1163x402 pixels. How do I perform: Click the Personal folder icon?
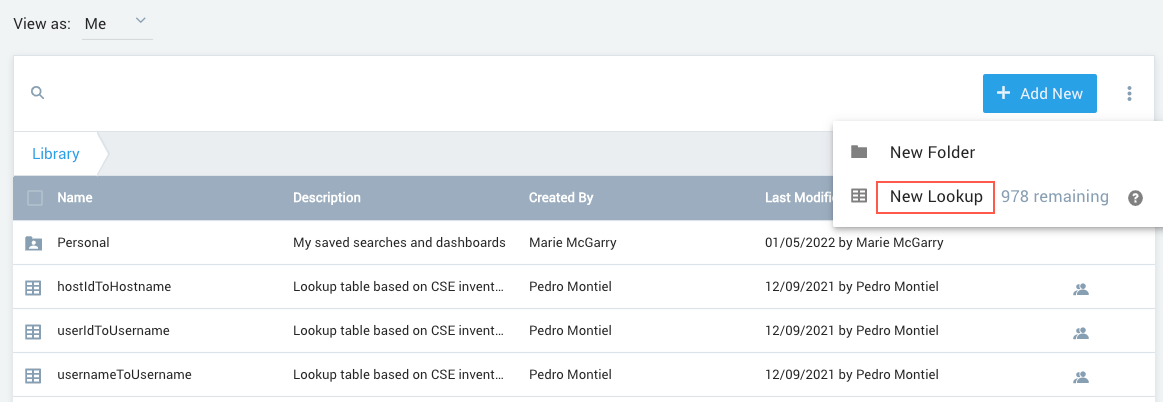tap(33, 242)
